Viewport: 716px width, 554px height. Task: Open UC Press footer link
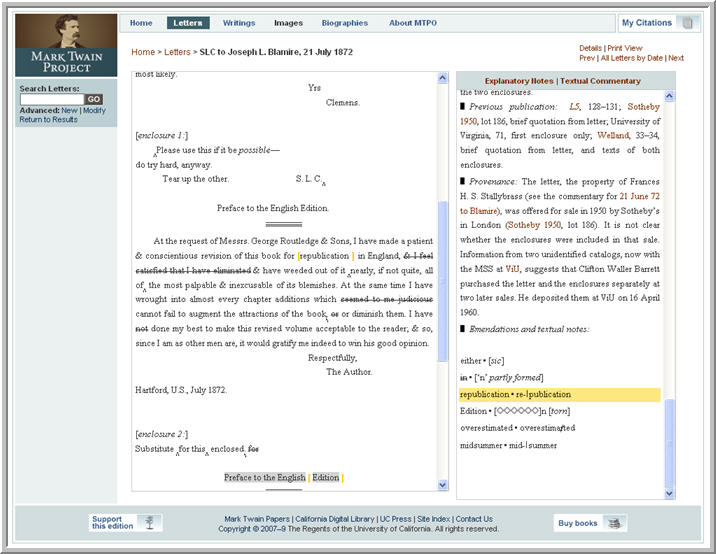[395, 519]
